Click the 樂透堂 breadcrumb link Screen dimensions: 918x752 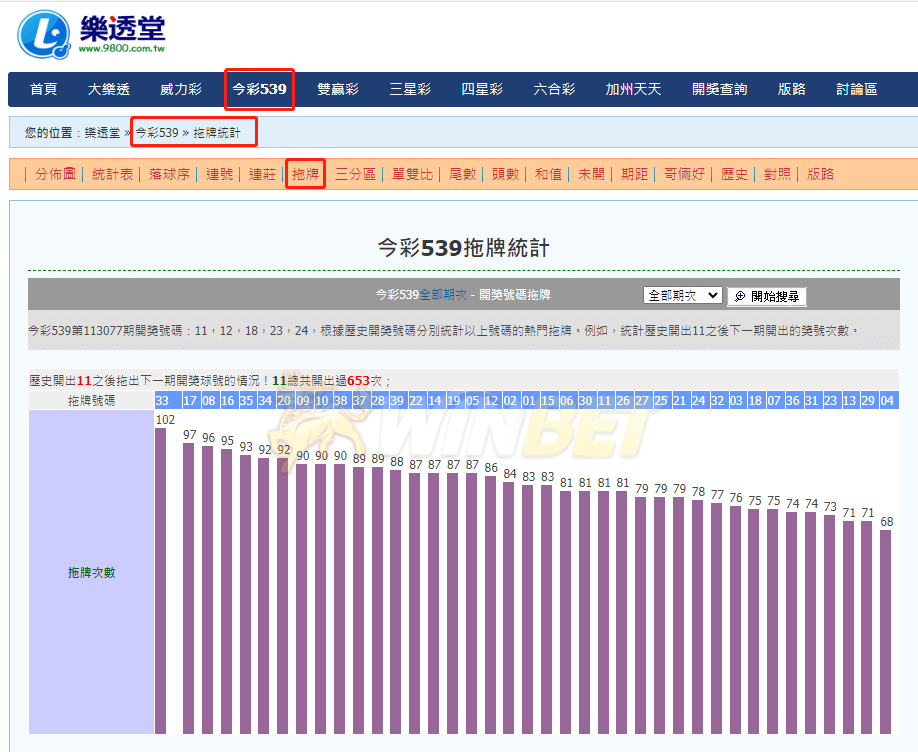point(102,133)
